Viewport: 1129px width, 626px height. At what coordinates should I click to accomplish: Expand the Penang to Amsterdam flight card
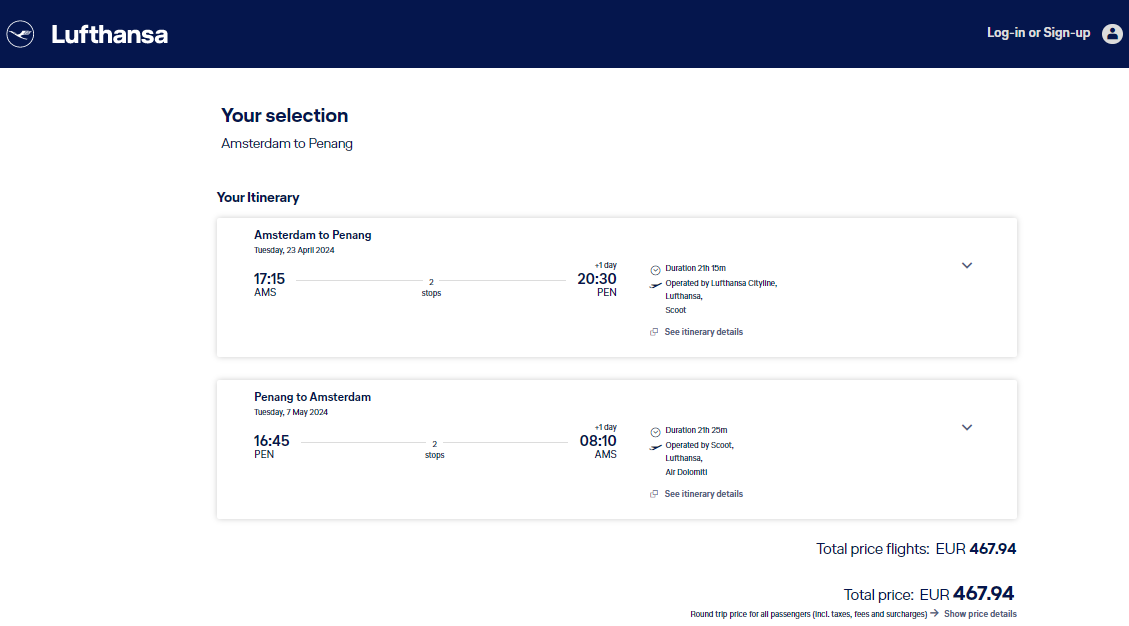coord(967,427)
